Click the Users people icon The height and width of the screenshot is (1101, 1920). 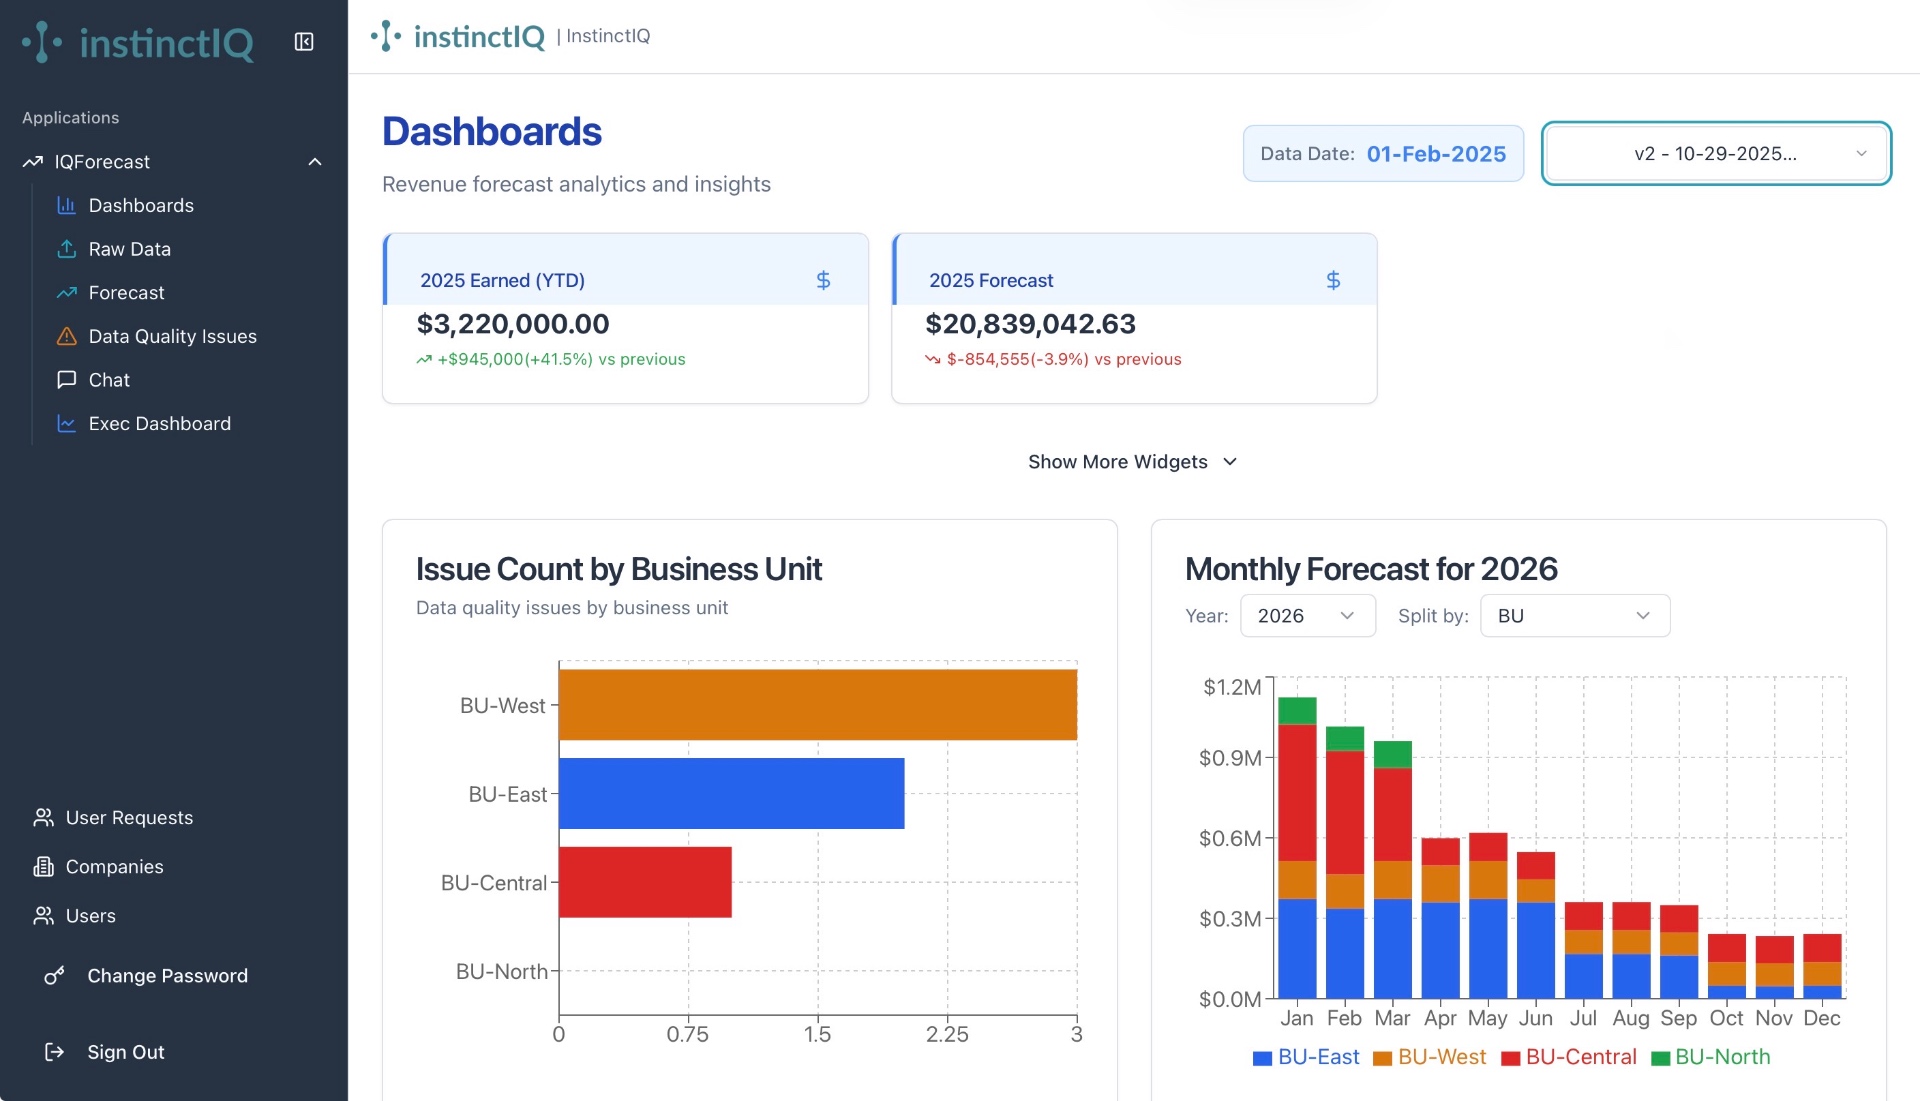[43, 916]
